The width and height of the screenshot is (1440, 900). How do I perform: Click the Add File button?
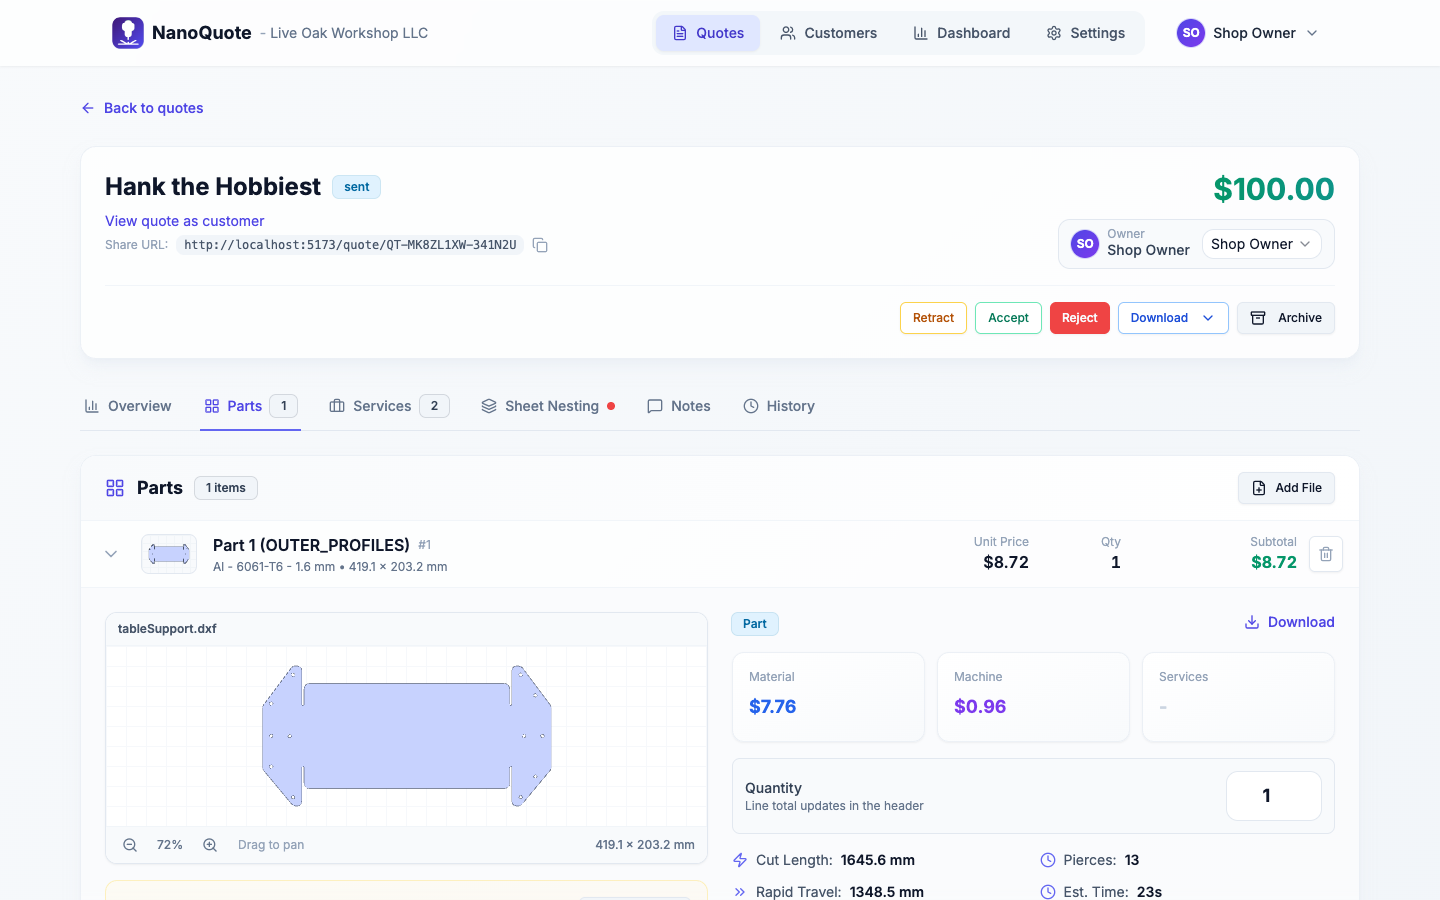click(1286, 488)
